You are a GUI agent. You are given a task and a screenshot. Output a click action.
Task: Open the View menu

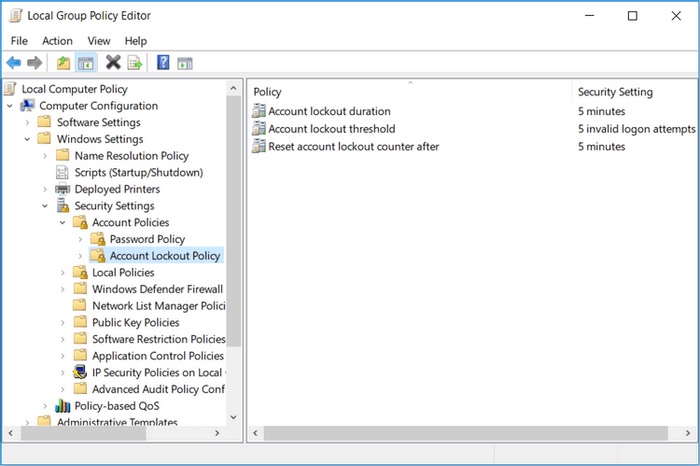click(x=99, y=41)
